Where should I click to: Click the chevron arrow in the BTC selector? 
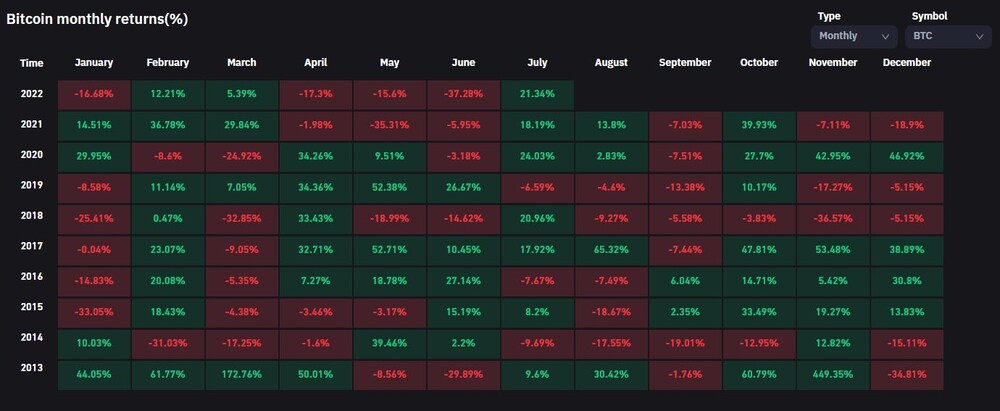tap(979, 37)
